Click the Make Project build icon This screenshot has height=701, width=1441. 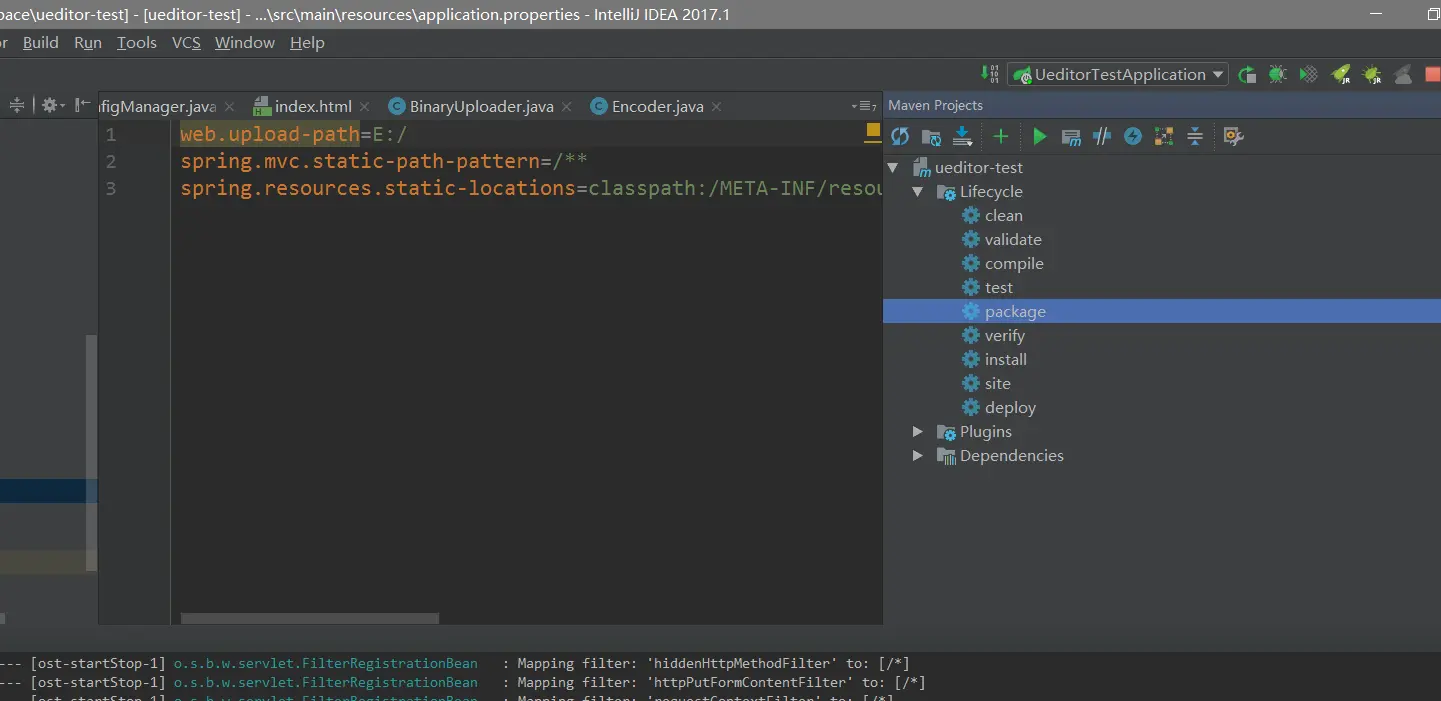(x=990, y=74)
